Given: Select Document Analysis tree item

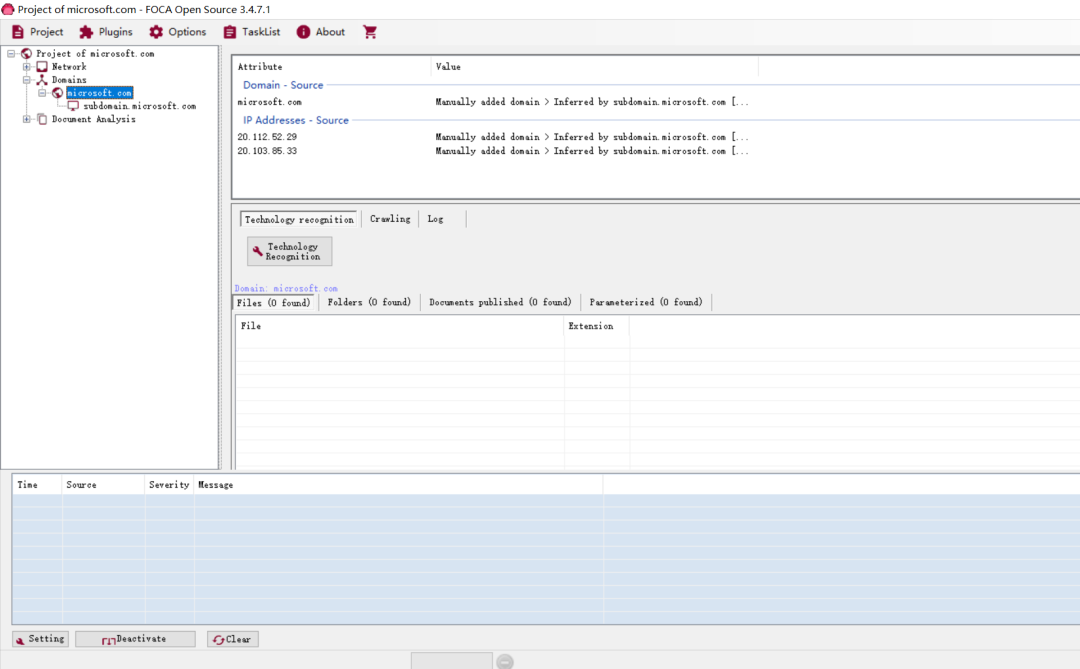Looking at the screenshot, I should [94, 119].
